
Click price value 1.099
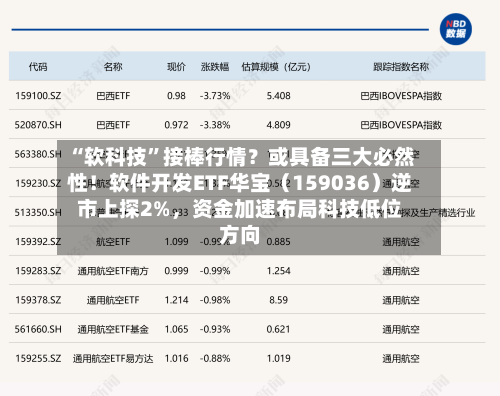176,242
